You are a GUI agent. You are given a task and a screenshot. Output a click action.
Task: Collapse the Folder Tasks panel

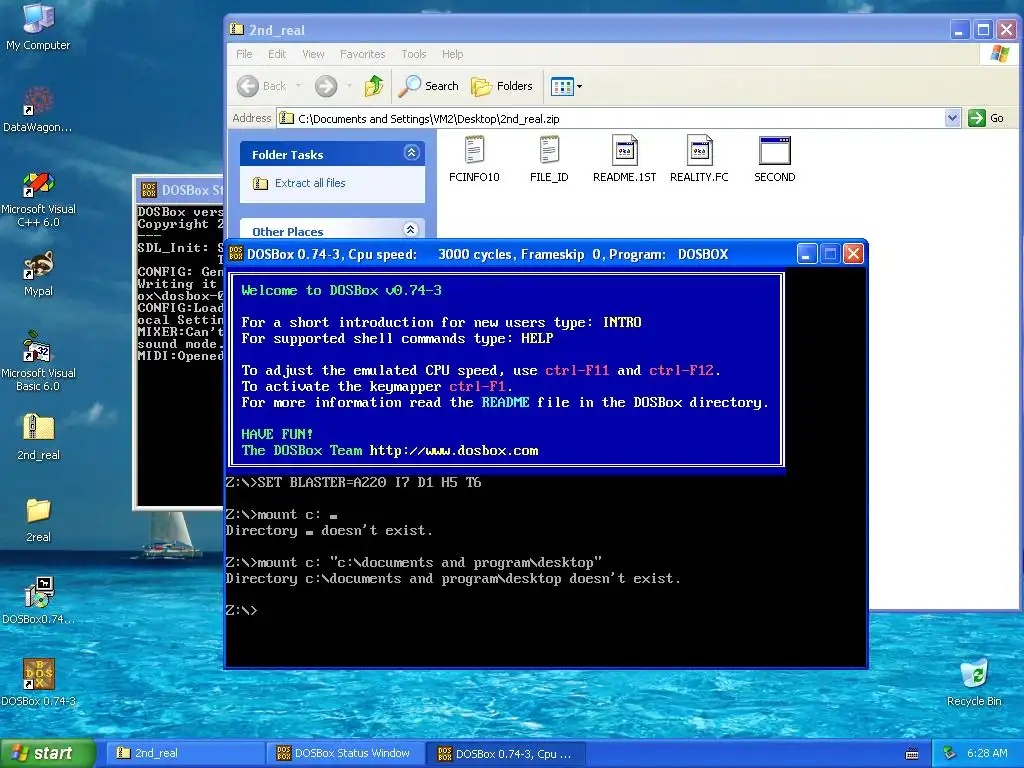[x=411, y=153]
